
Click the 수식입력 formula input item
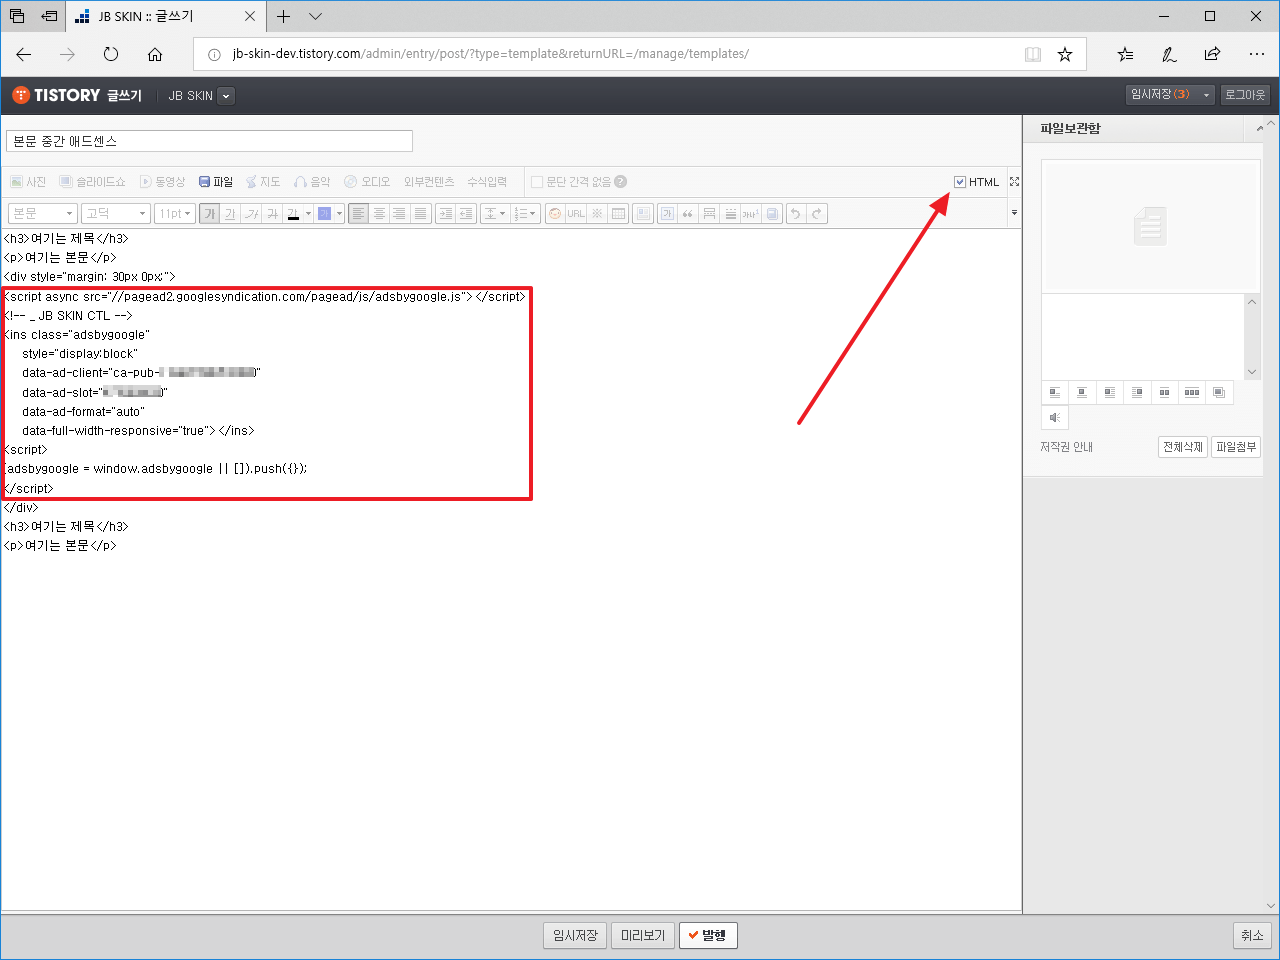click(487, 182)
